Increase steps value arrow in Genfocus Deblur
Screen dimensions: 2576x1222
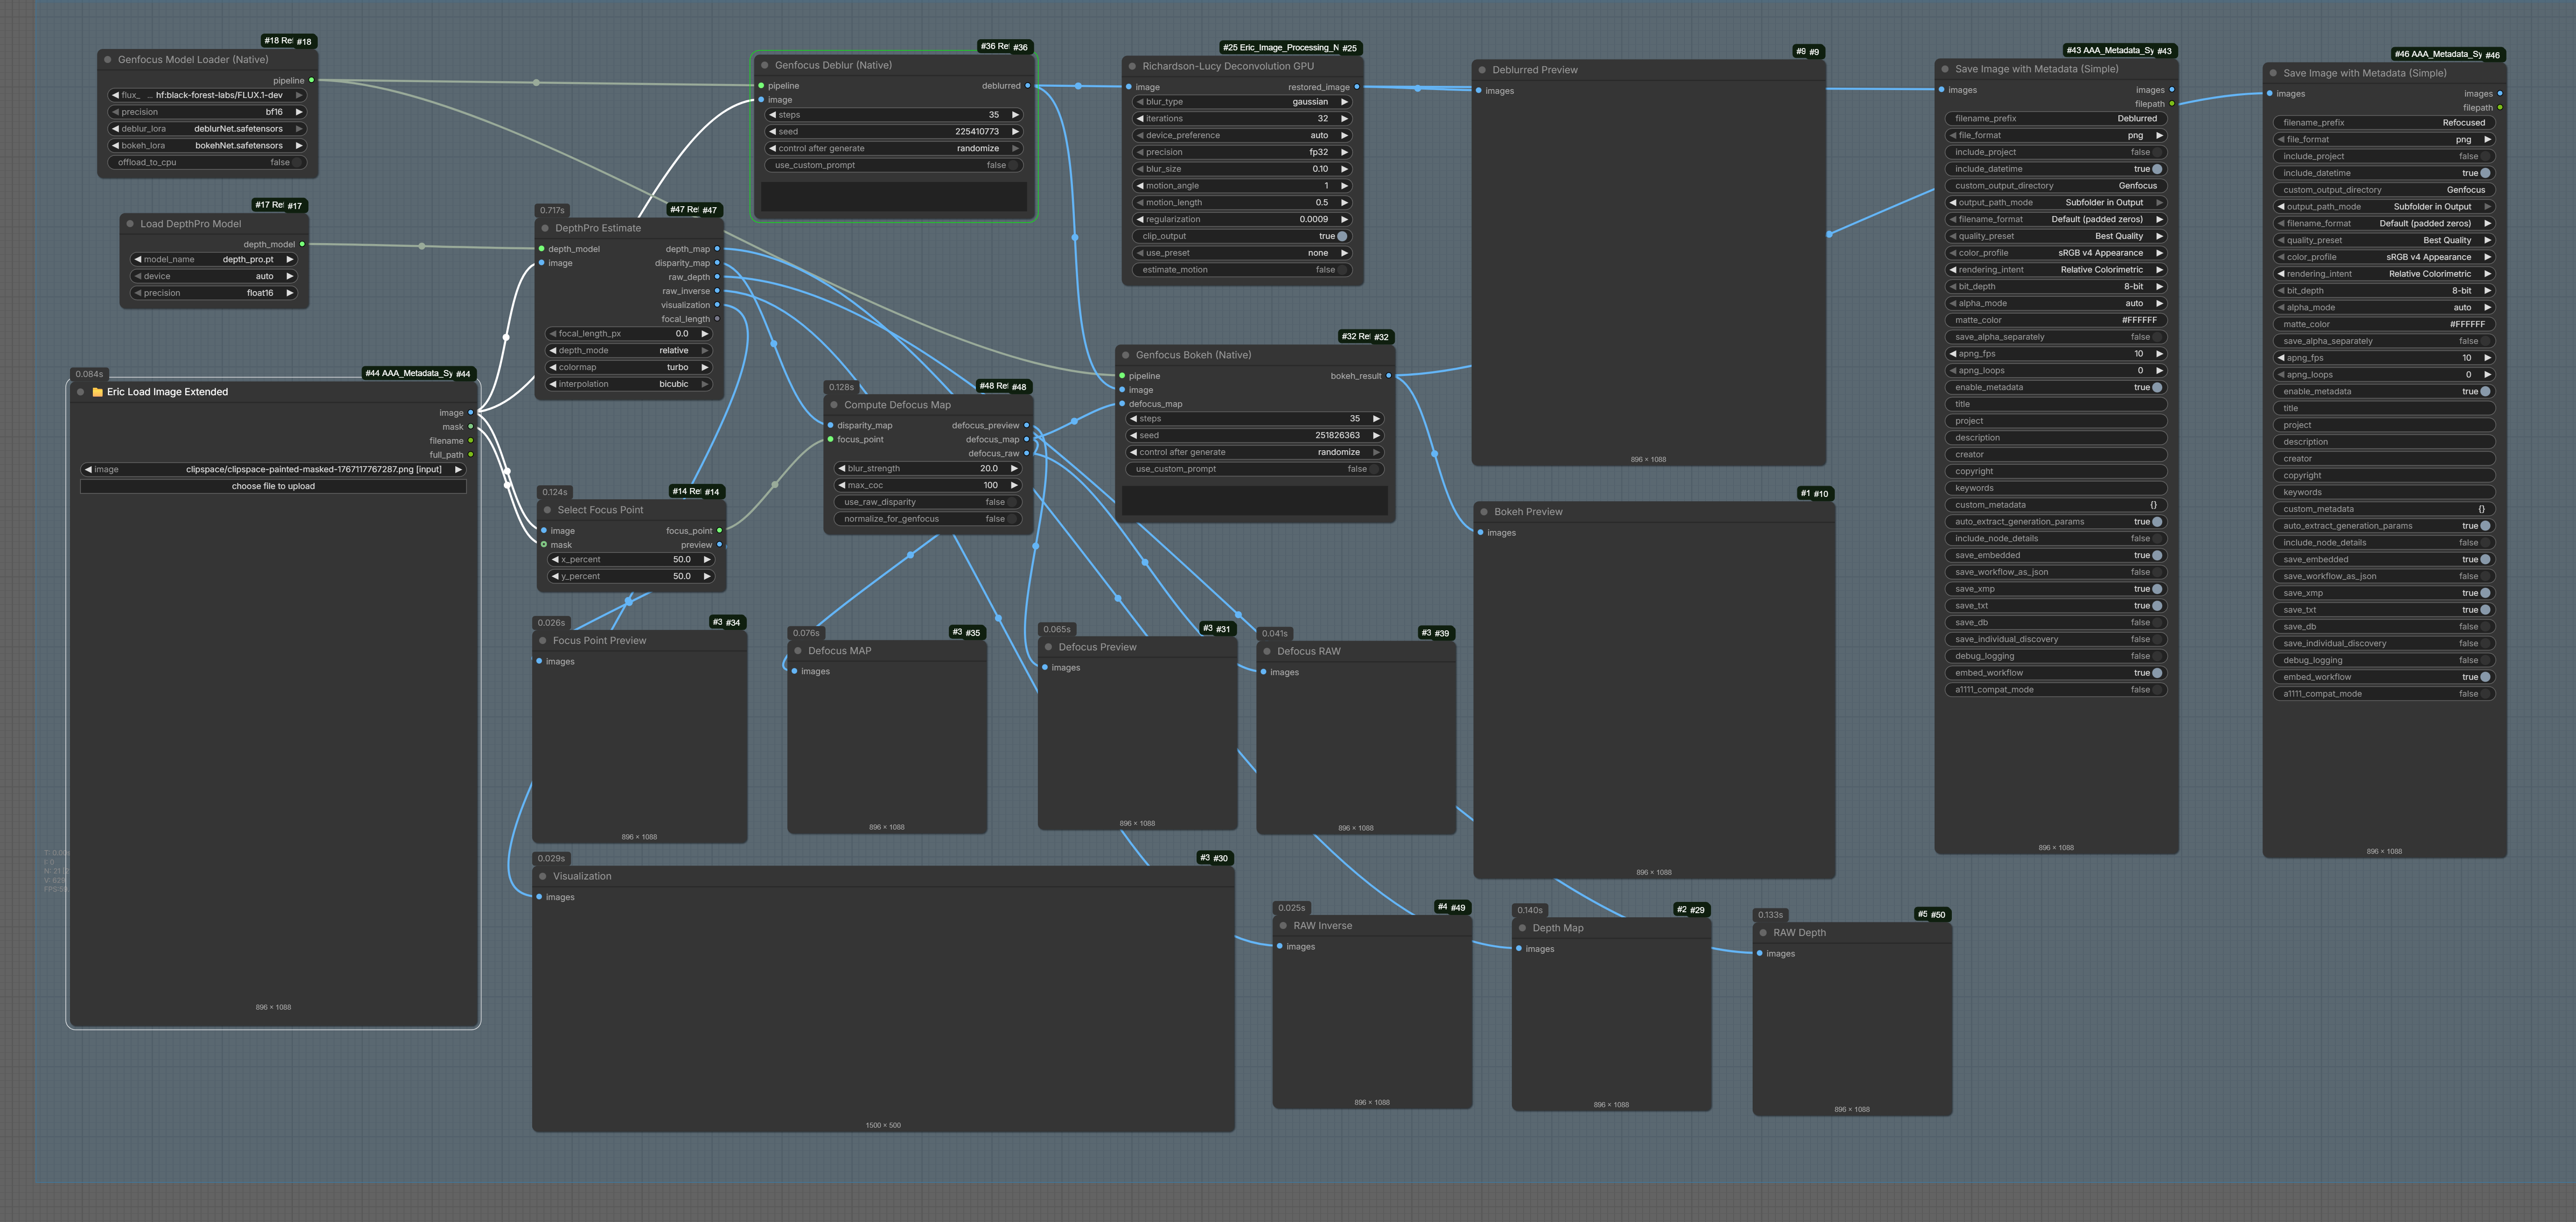click(x=1015, y=115)
